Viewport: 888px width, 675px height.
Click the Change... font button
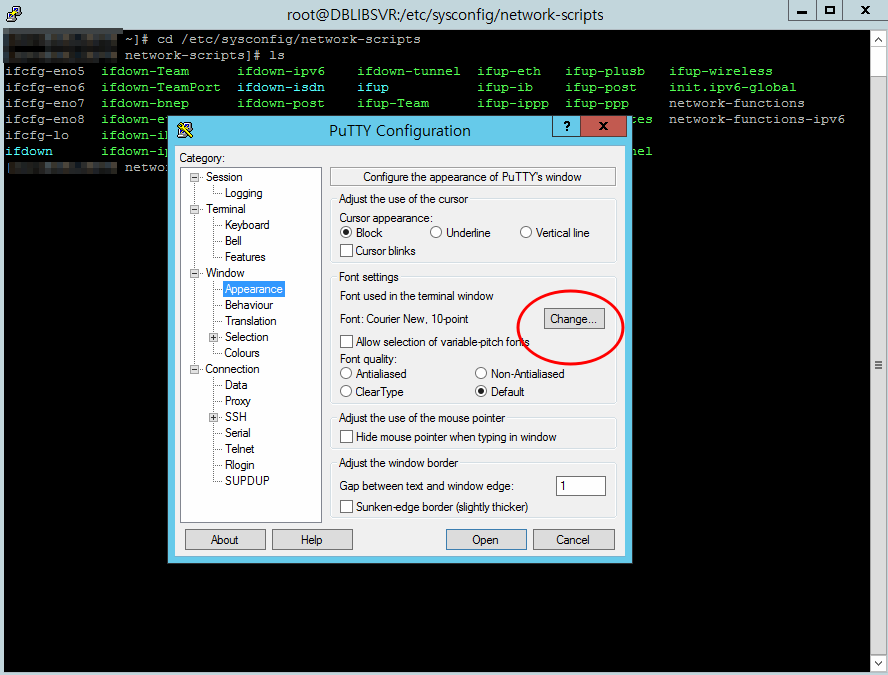(x=574, y=319)
